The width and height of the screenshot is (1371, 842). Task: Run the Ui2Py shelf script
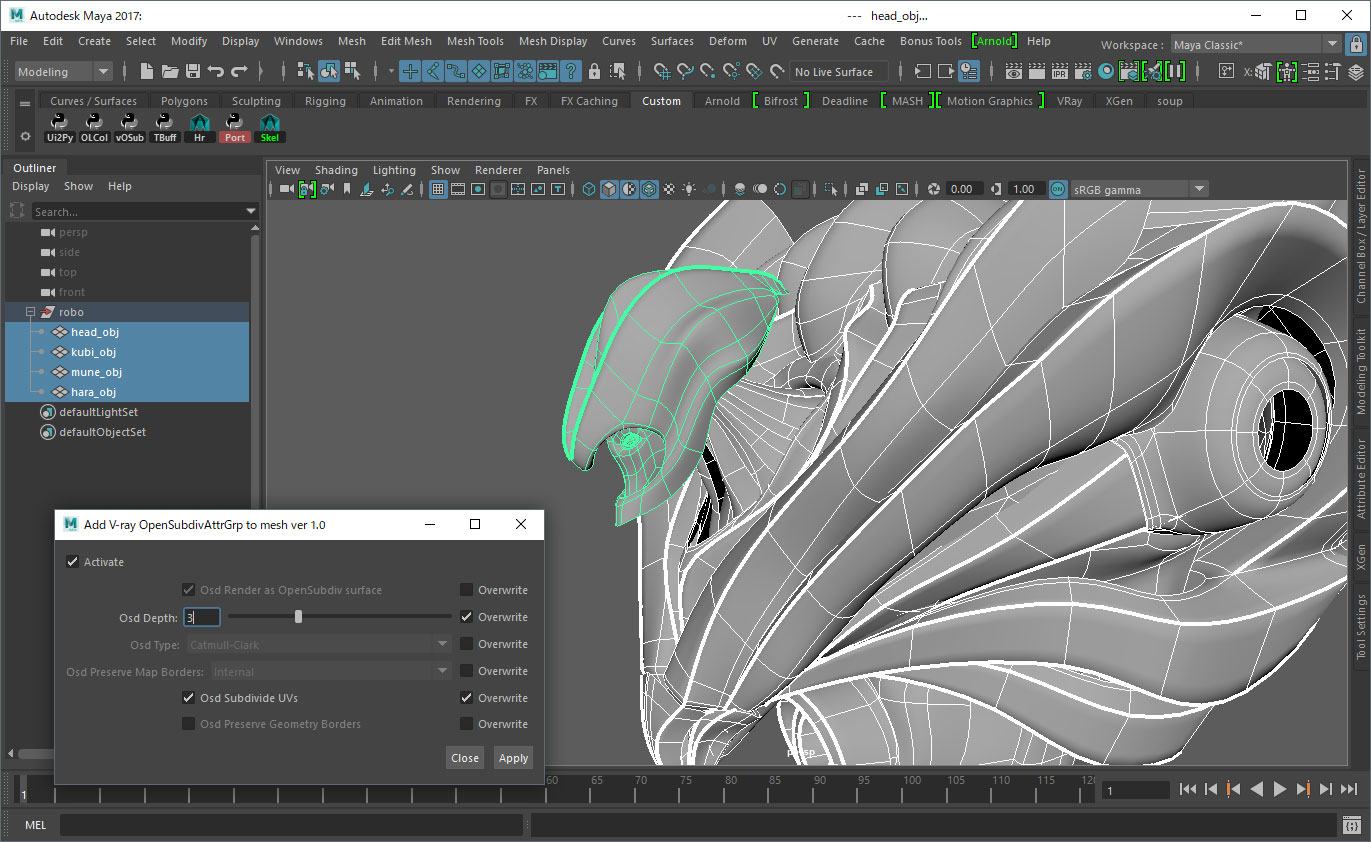pyautogui.click(x=61, y=128)
